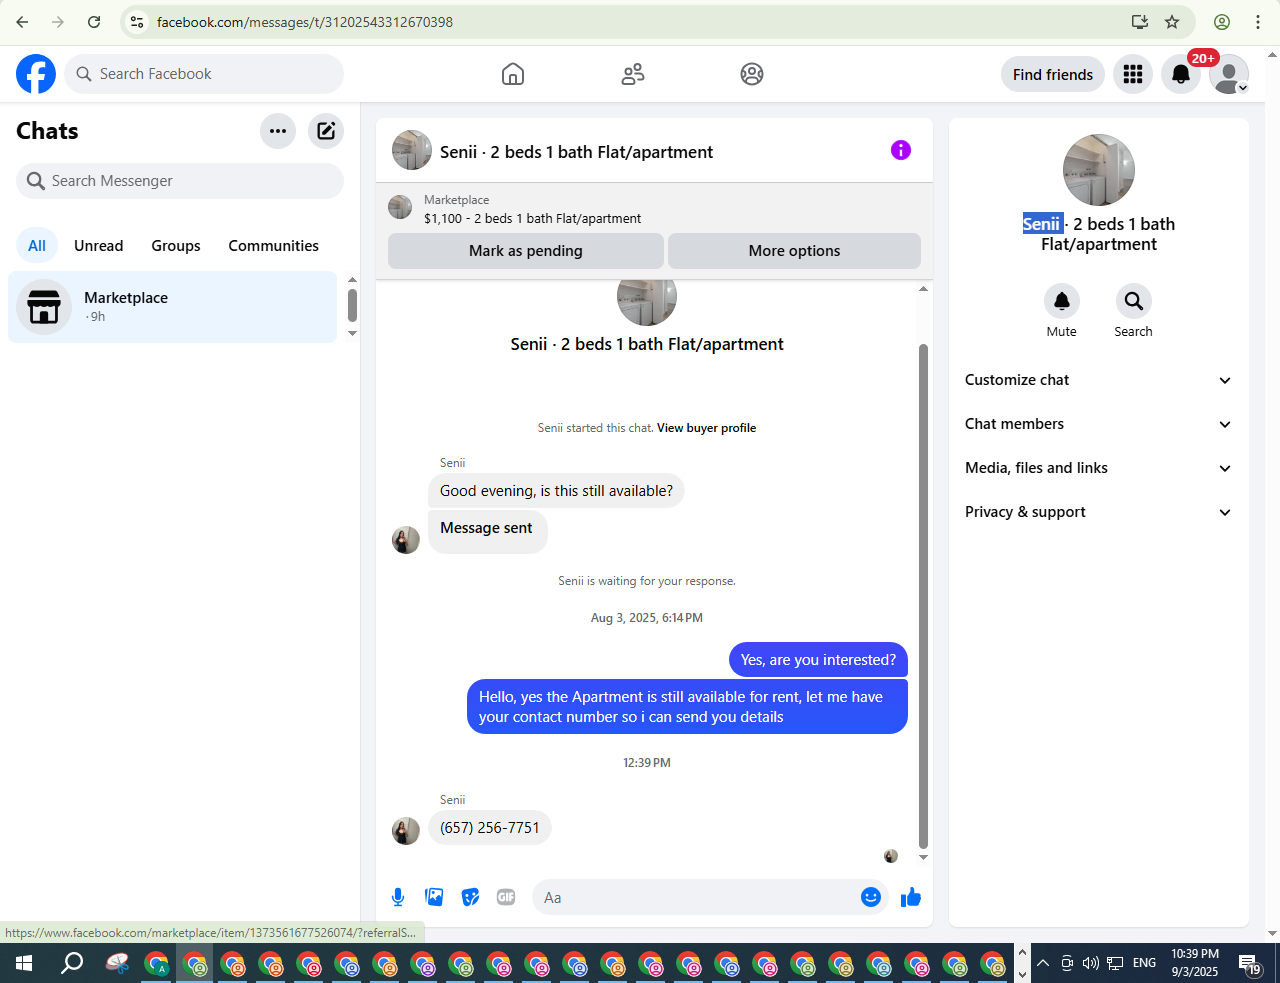The width and height of the screenshot is (1280, 983).
Task: Open the emoji picker in the message box
Action: 871,897
